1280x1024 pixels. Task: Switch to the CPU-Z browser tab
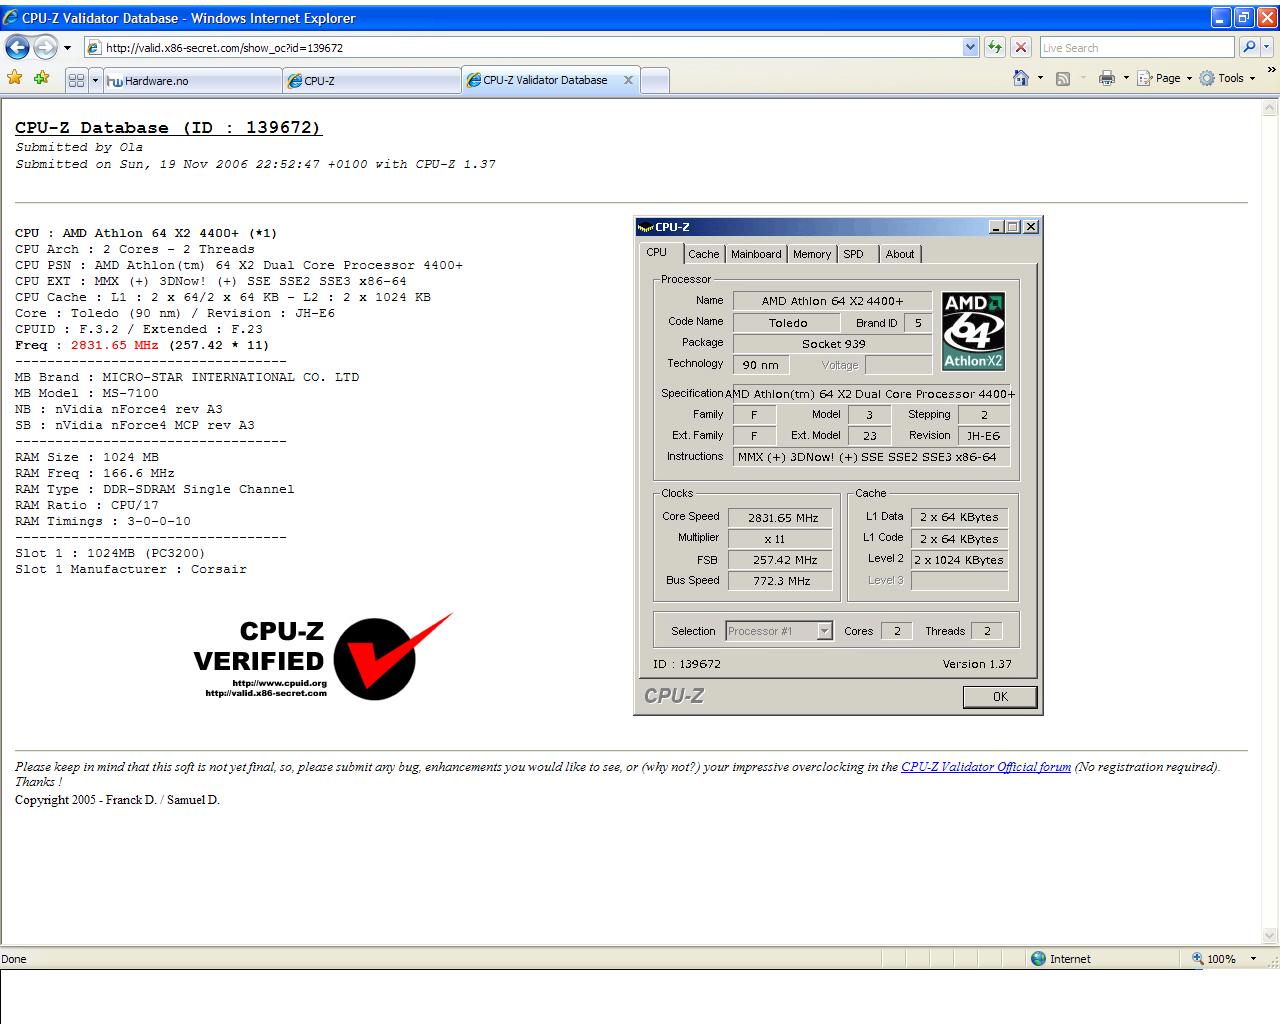[372, 81]
